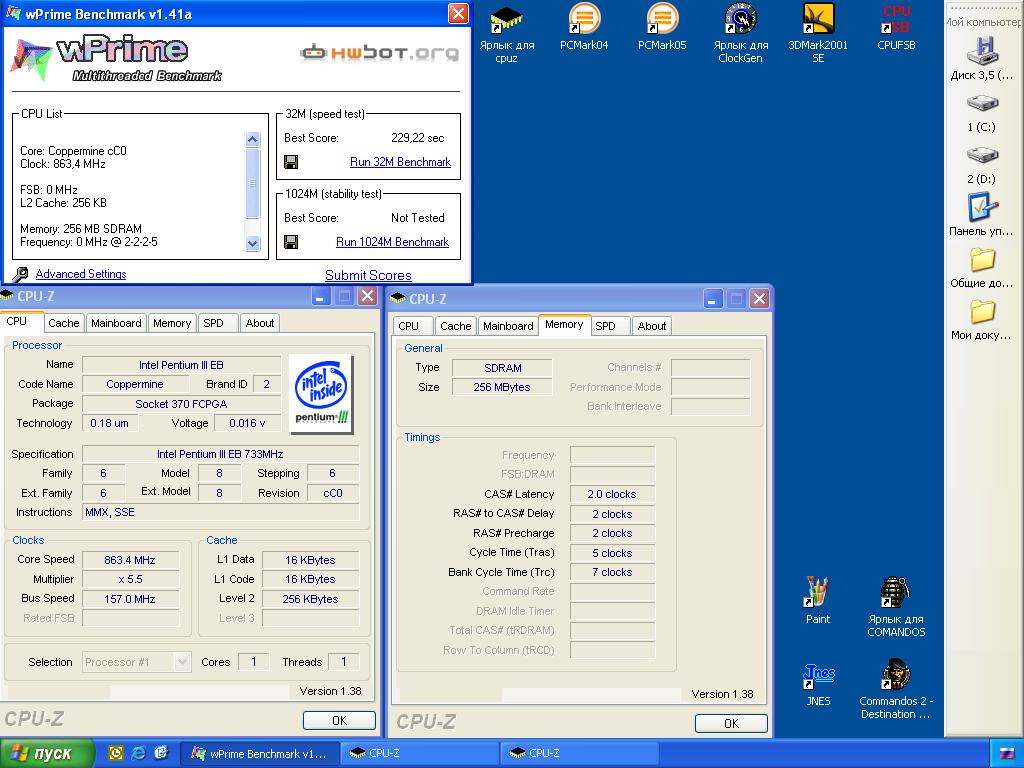
Task: Select second CPU-Z taskbar button
Action: click(x=579, y=753)
